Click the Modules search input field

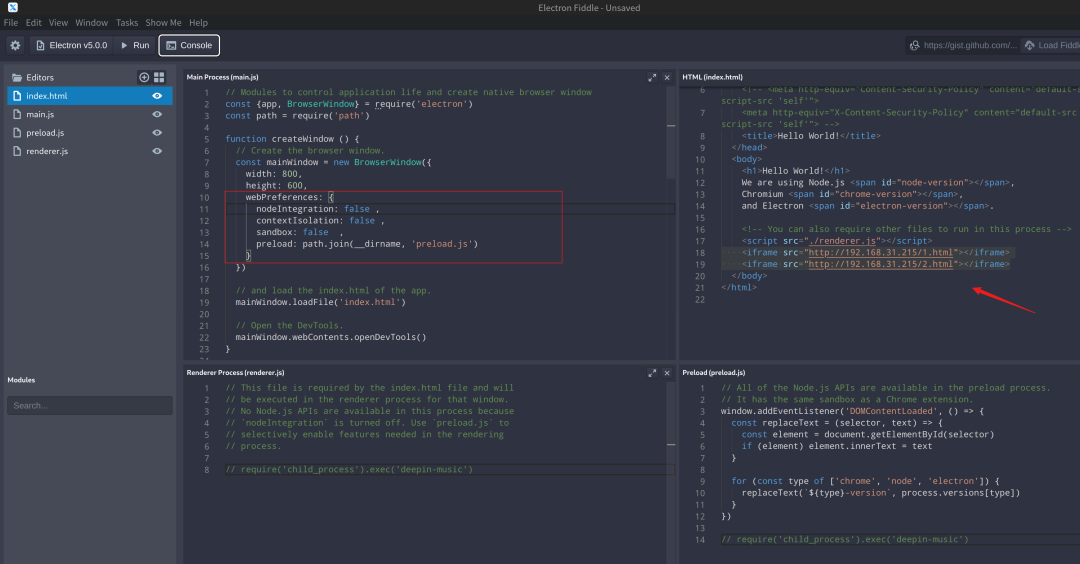click(89, 405)
